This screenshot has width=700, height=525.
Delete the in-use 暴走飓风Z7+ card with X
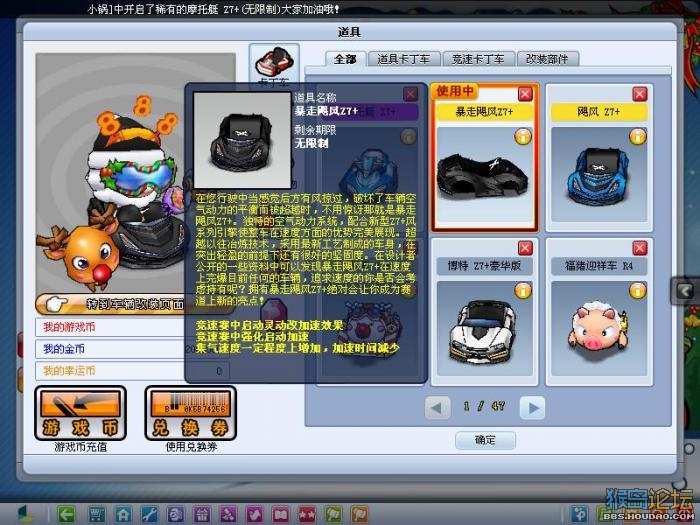coord(525,94)
